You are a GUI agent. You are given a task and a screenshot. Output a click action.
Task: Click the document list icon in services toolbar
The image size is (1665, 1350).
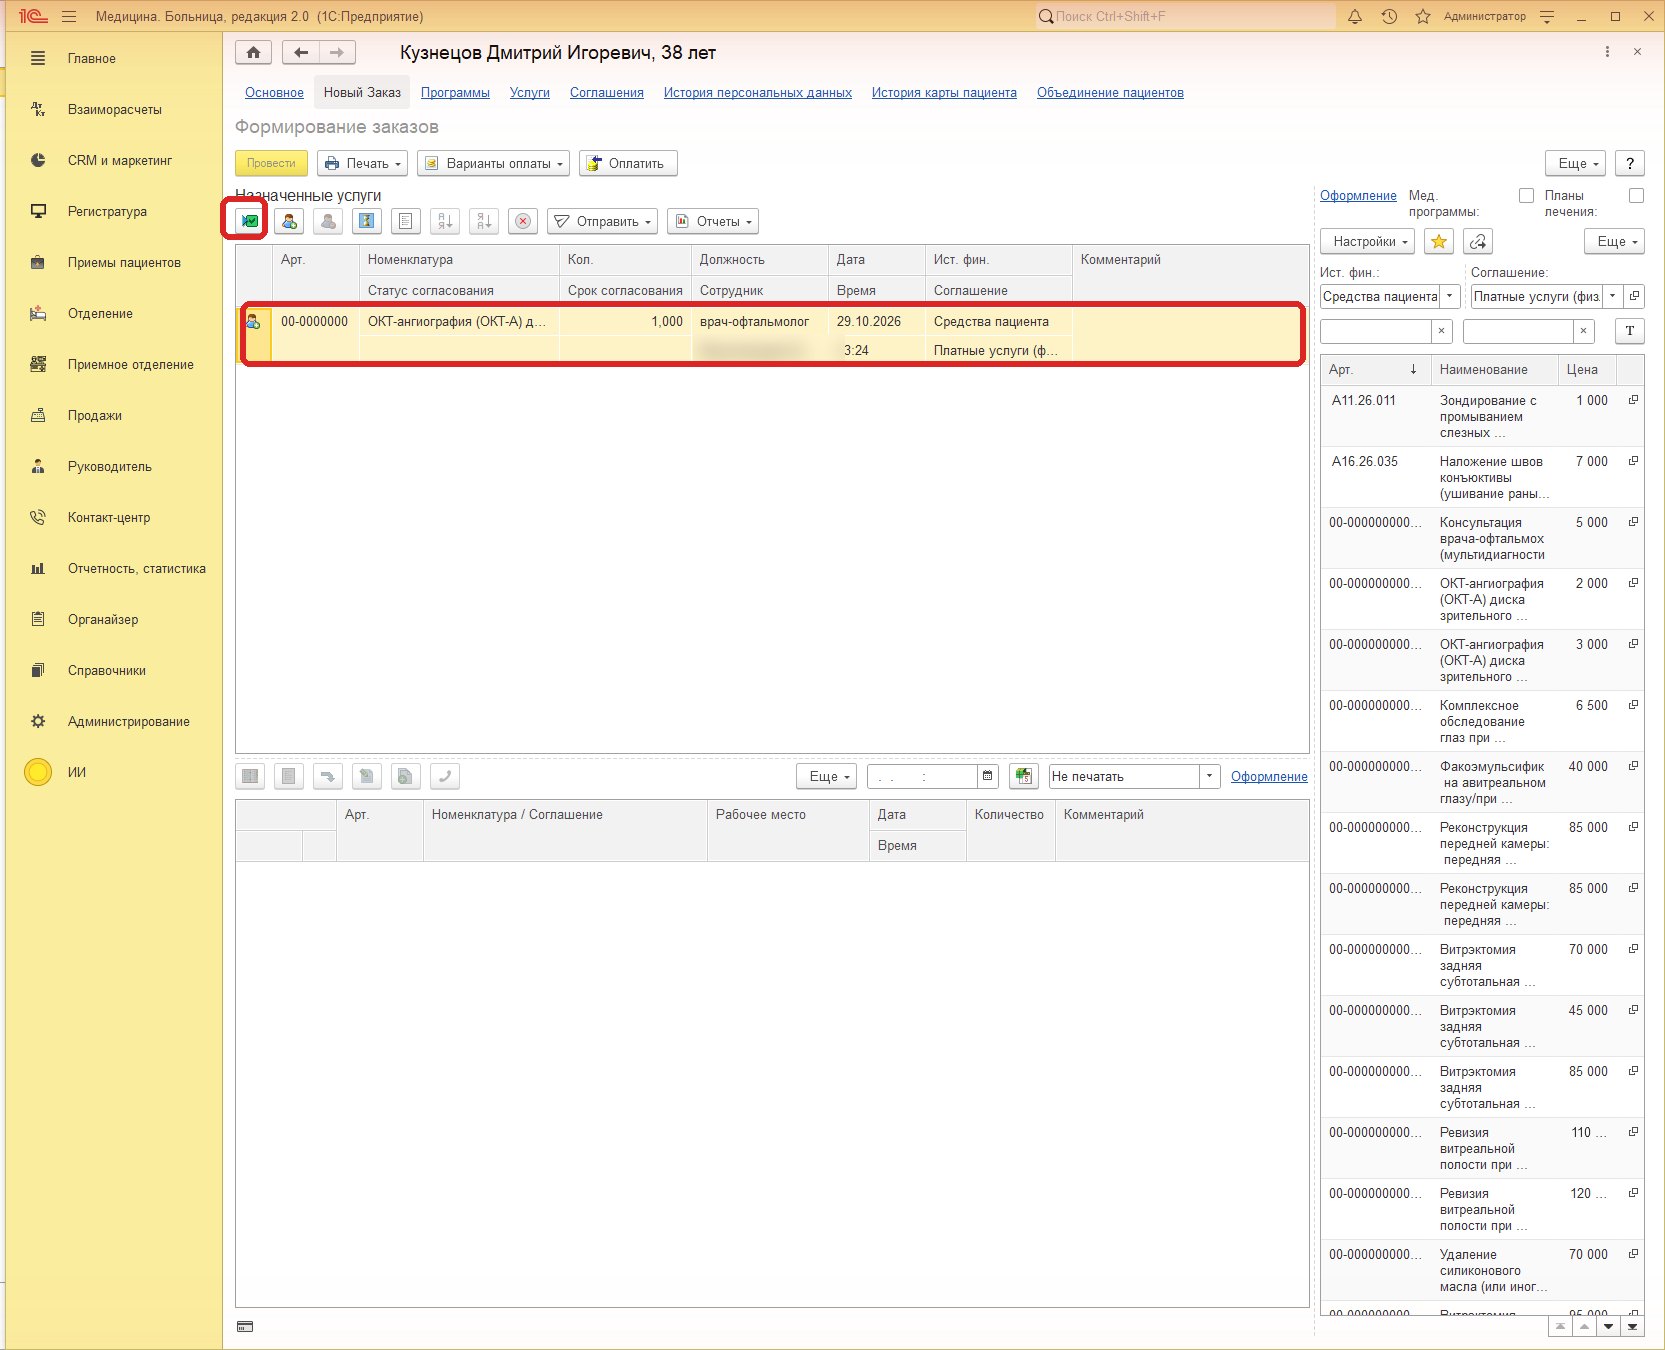pyautogui.click(x=405, y=221)
